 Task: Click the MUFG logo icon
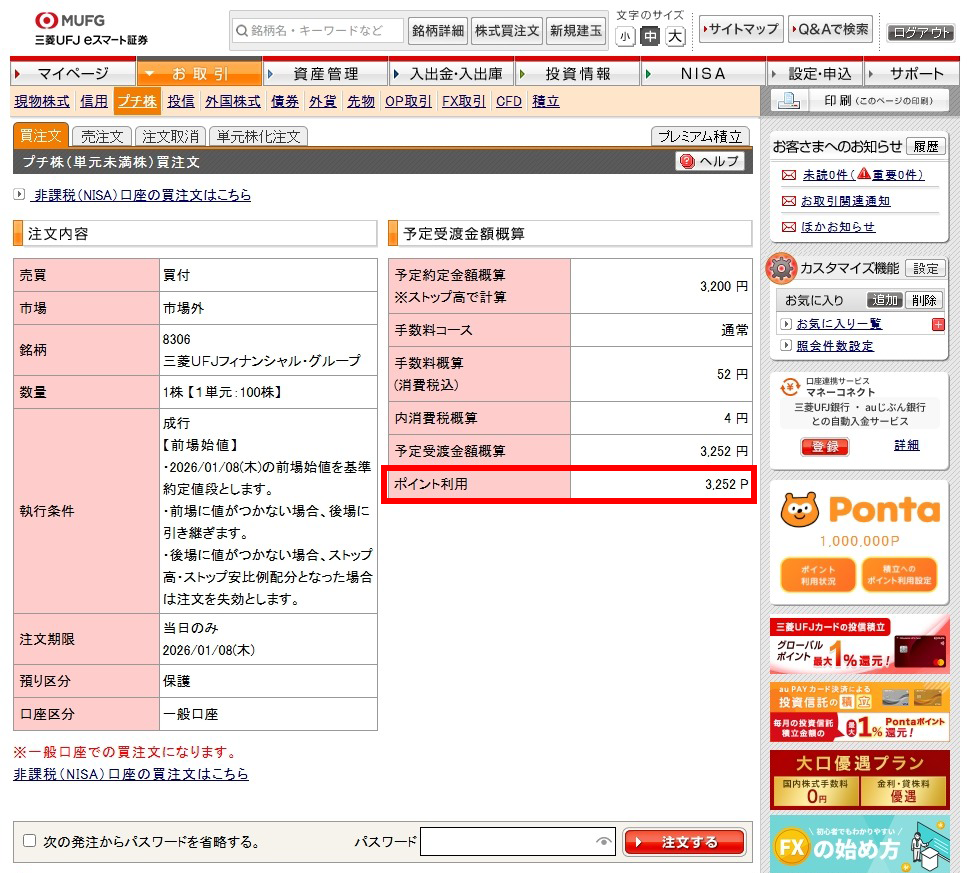[x=46, y=20]
